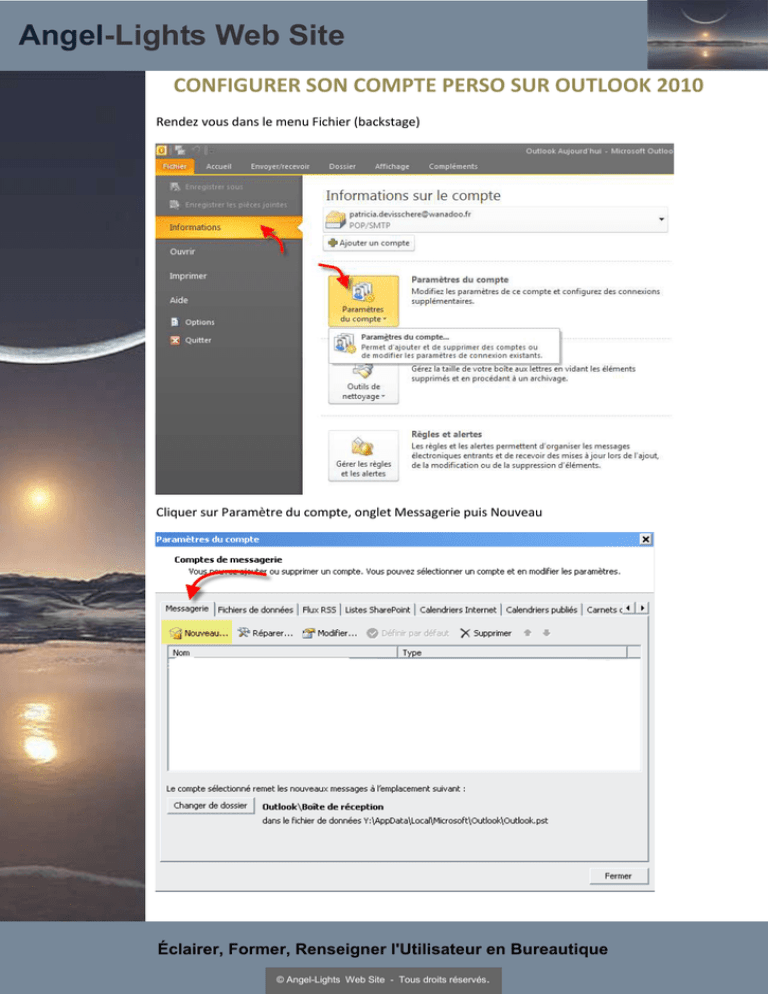Click the Nouveau... account button
The height and width of the screenshot is (994, 768).
(x=198, y=633)
